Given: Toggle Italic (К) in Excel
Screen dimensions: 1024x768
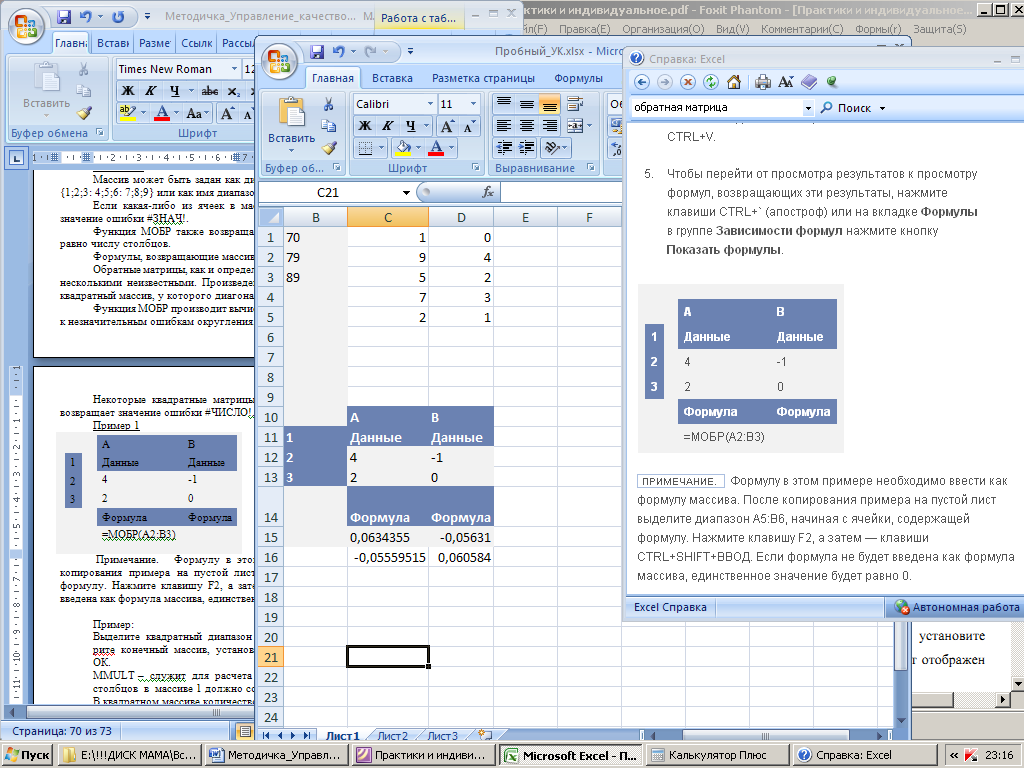Looking at the screenshot, I should point(387,126).
